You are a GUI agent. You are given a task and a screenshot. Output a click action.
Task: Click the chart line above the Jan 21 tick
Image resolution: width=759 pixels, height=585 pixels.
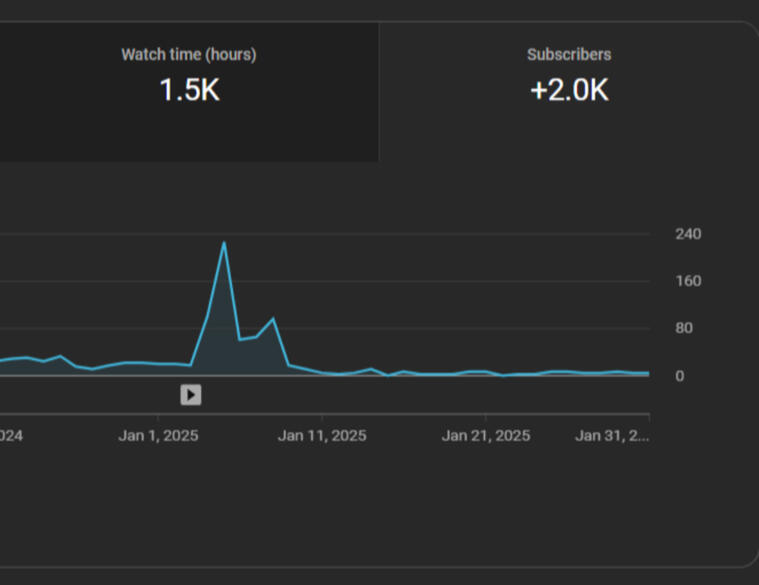pyautogui.click(x=486, y=371)
